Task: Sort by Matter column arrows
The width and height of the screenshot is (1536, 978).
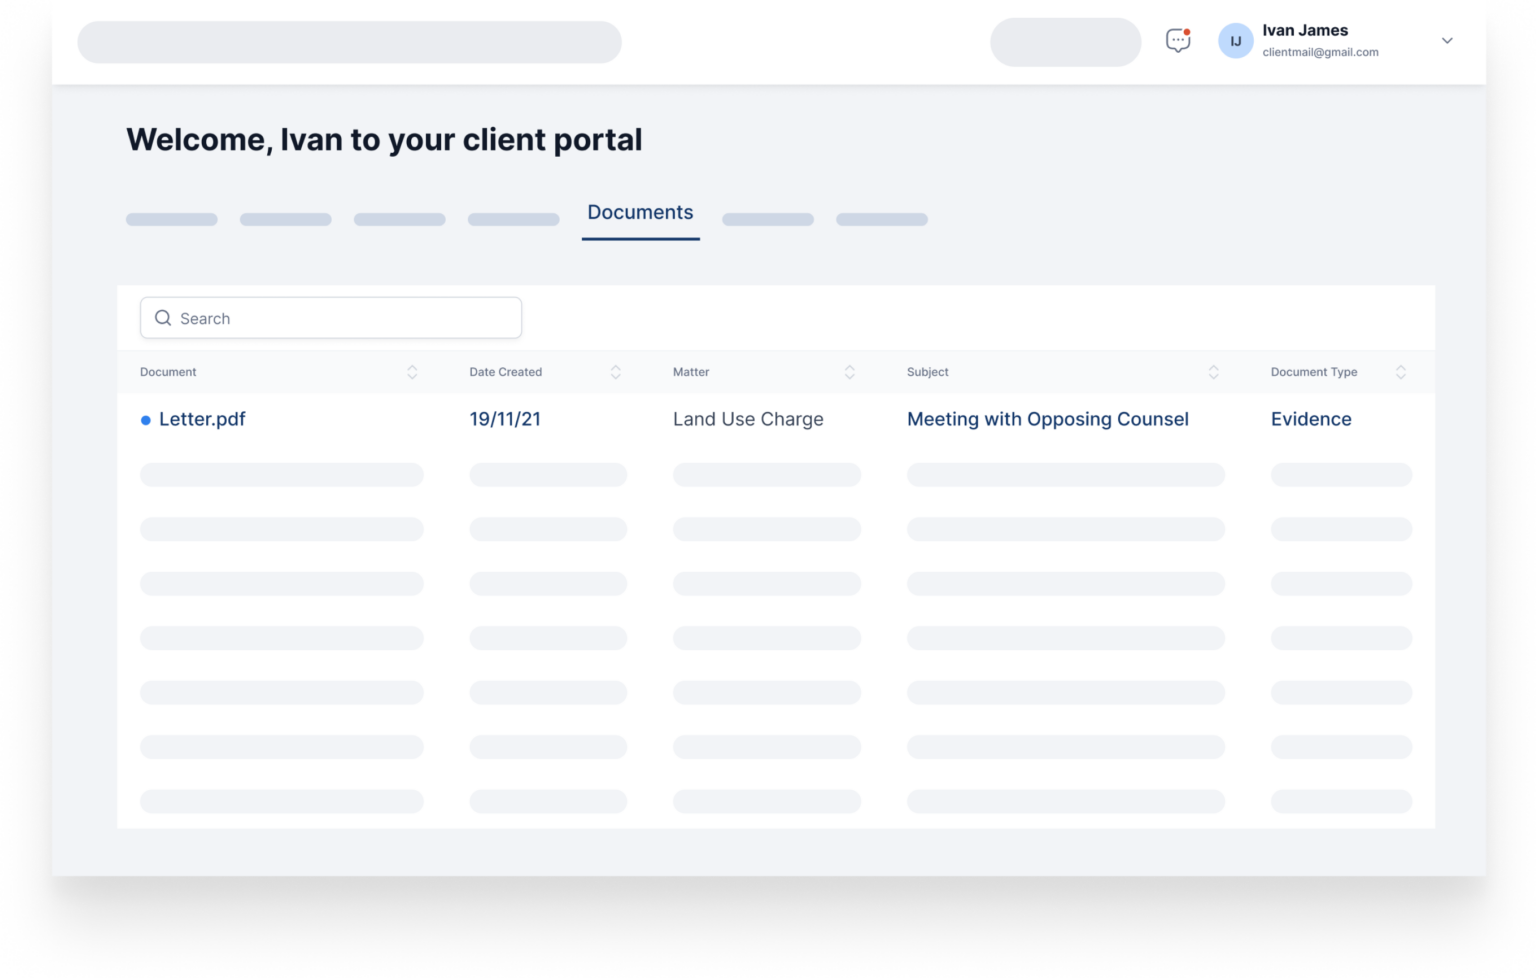Action: [849, 372]
